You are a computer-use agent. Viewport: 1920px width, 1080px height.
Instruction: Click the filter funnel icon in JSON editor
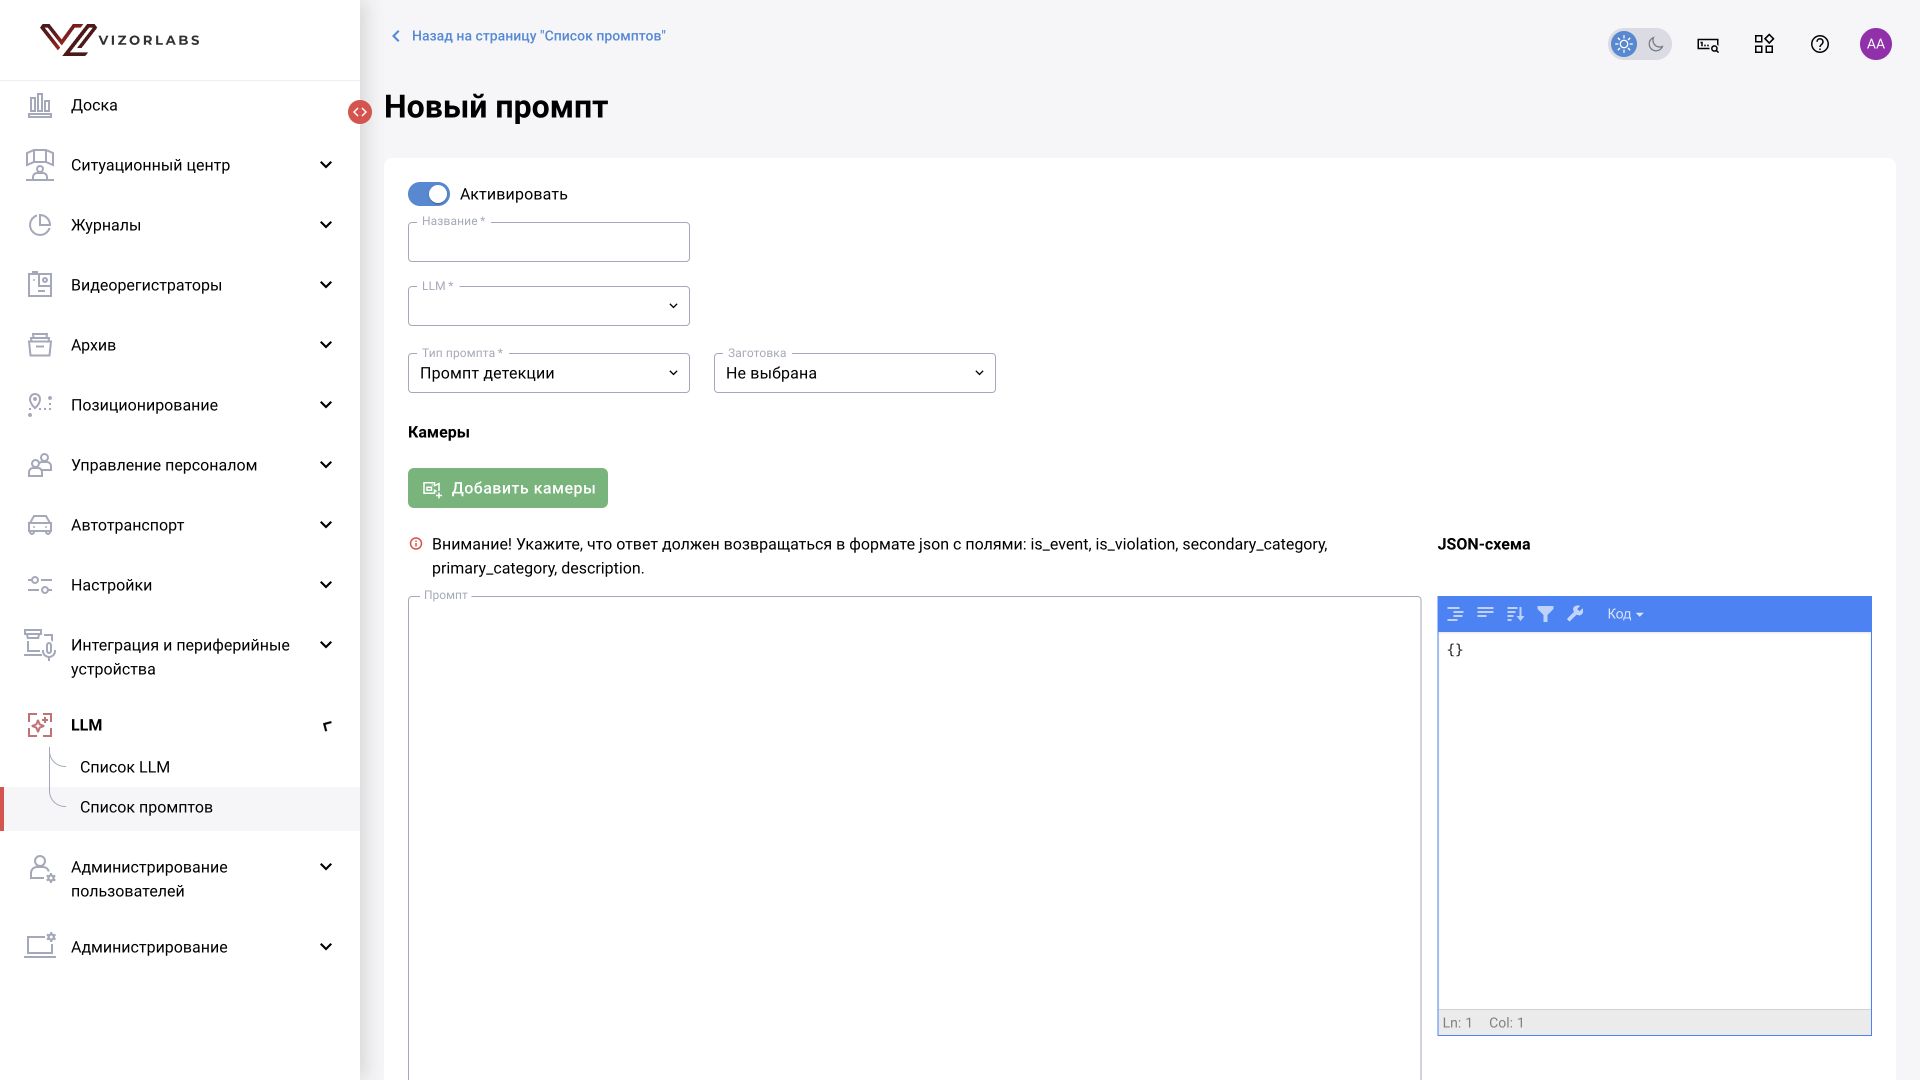(x=1545, y=614)
